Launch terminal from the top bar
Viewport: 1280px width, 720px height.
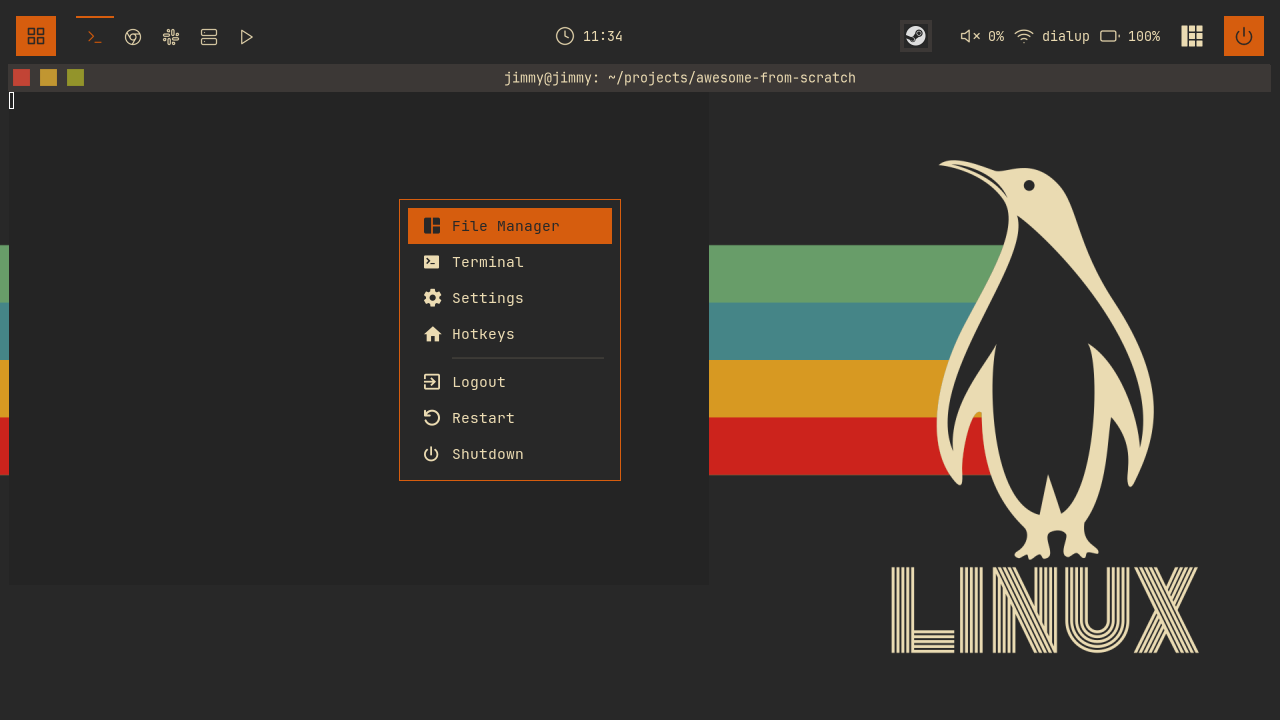[x=95, y=37]
